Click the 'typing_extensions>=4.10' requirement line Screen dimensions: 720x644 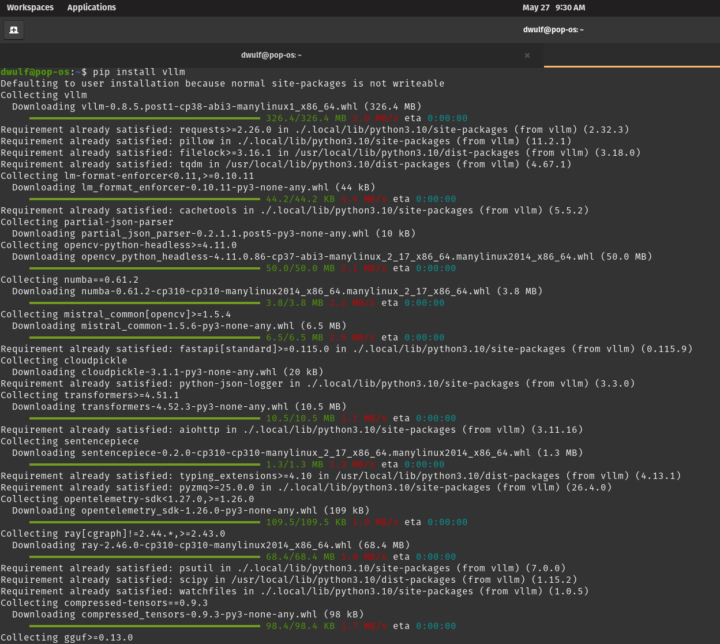(340, 476)
